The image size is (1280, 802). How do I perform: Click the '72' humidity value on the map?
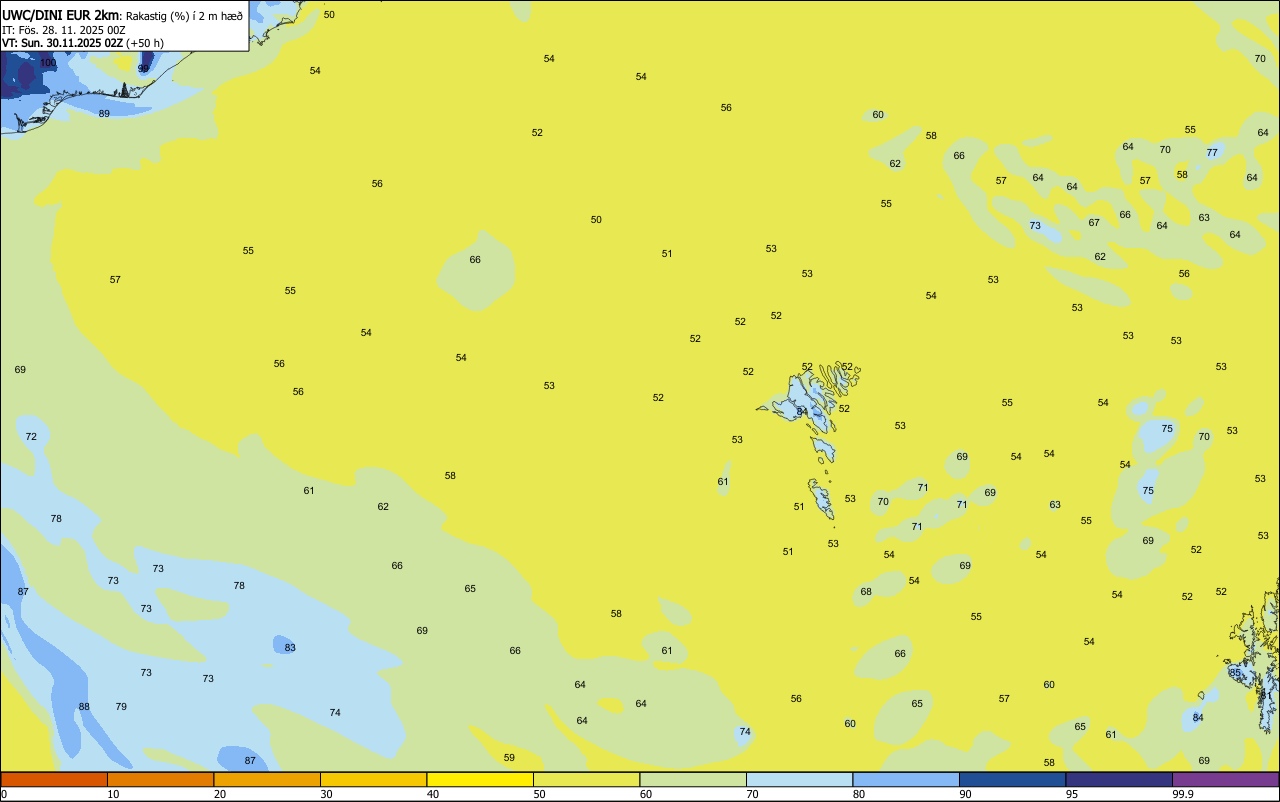pyautogui.click(x=31, y=437)
